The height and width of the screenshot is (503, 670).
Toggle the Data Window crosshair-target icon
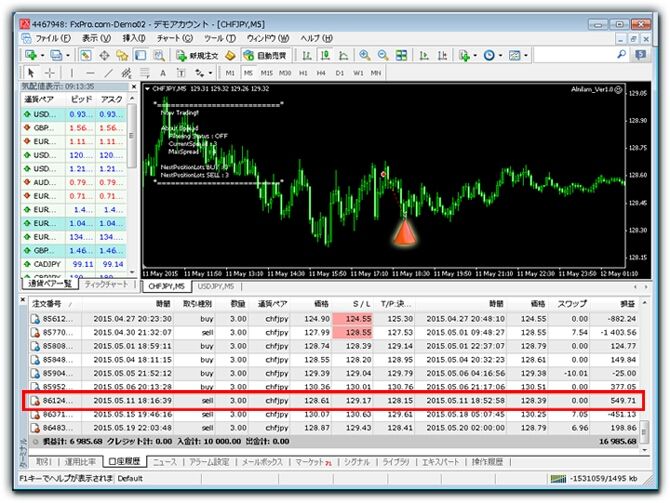[104, 56]
